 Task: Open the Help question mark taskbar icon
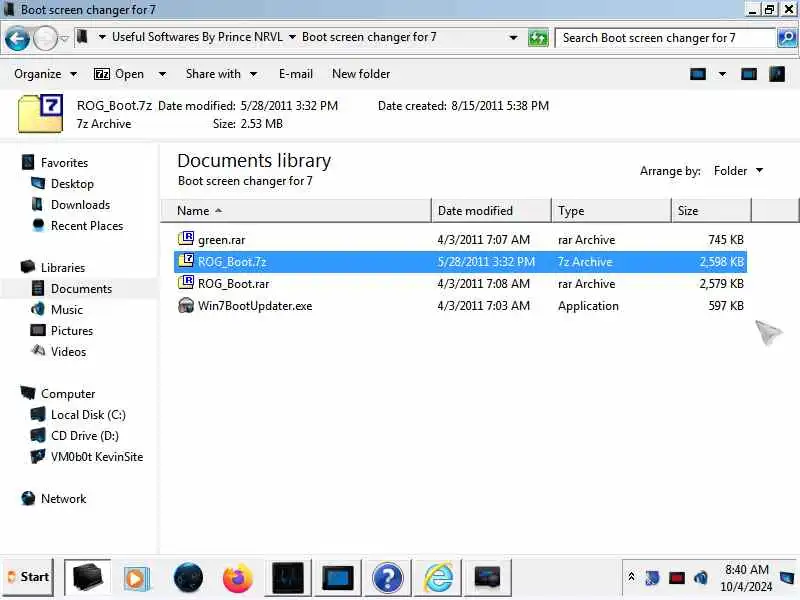click(388, 578)
